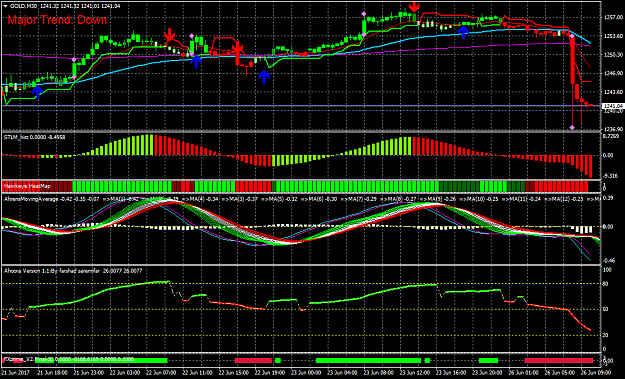Click the 23 Jun 00:00 time label
Viewport: 625px width, 379px height.
[306, 373]
